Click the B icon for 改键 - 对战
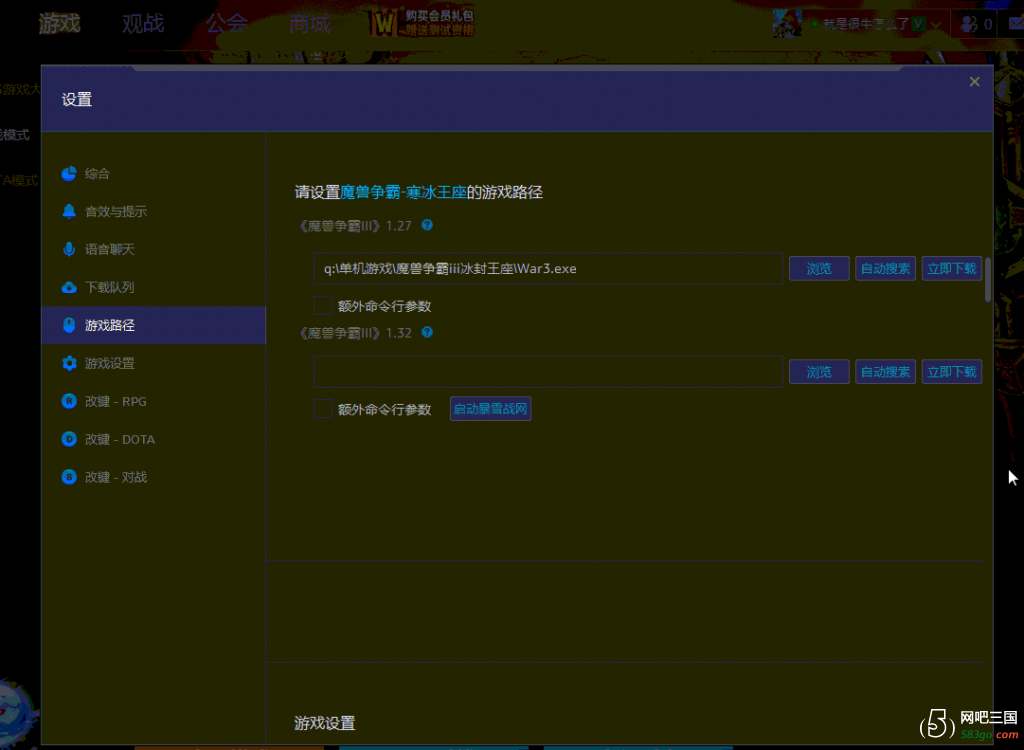 69,477
